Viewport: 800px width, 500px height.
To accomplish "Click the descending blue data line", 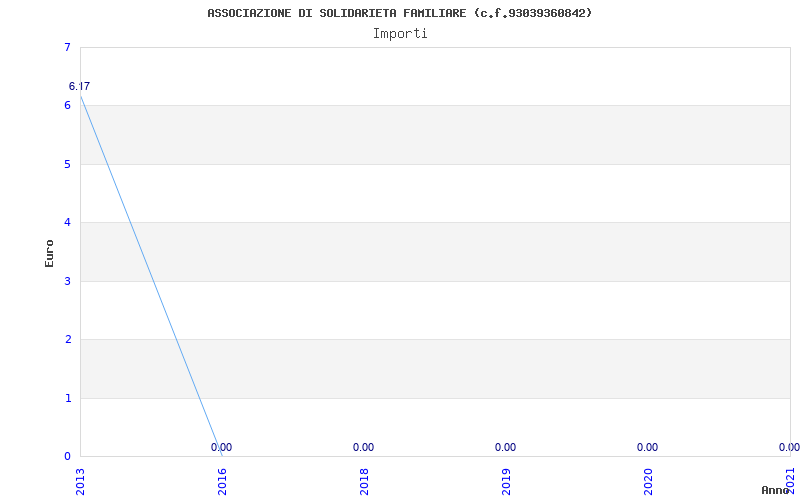I will click(x=152, y=276).
